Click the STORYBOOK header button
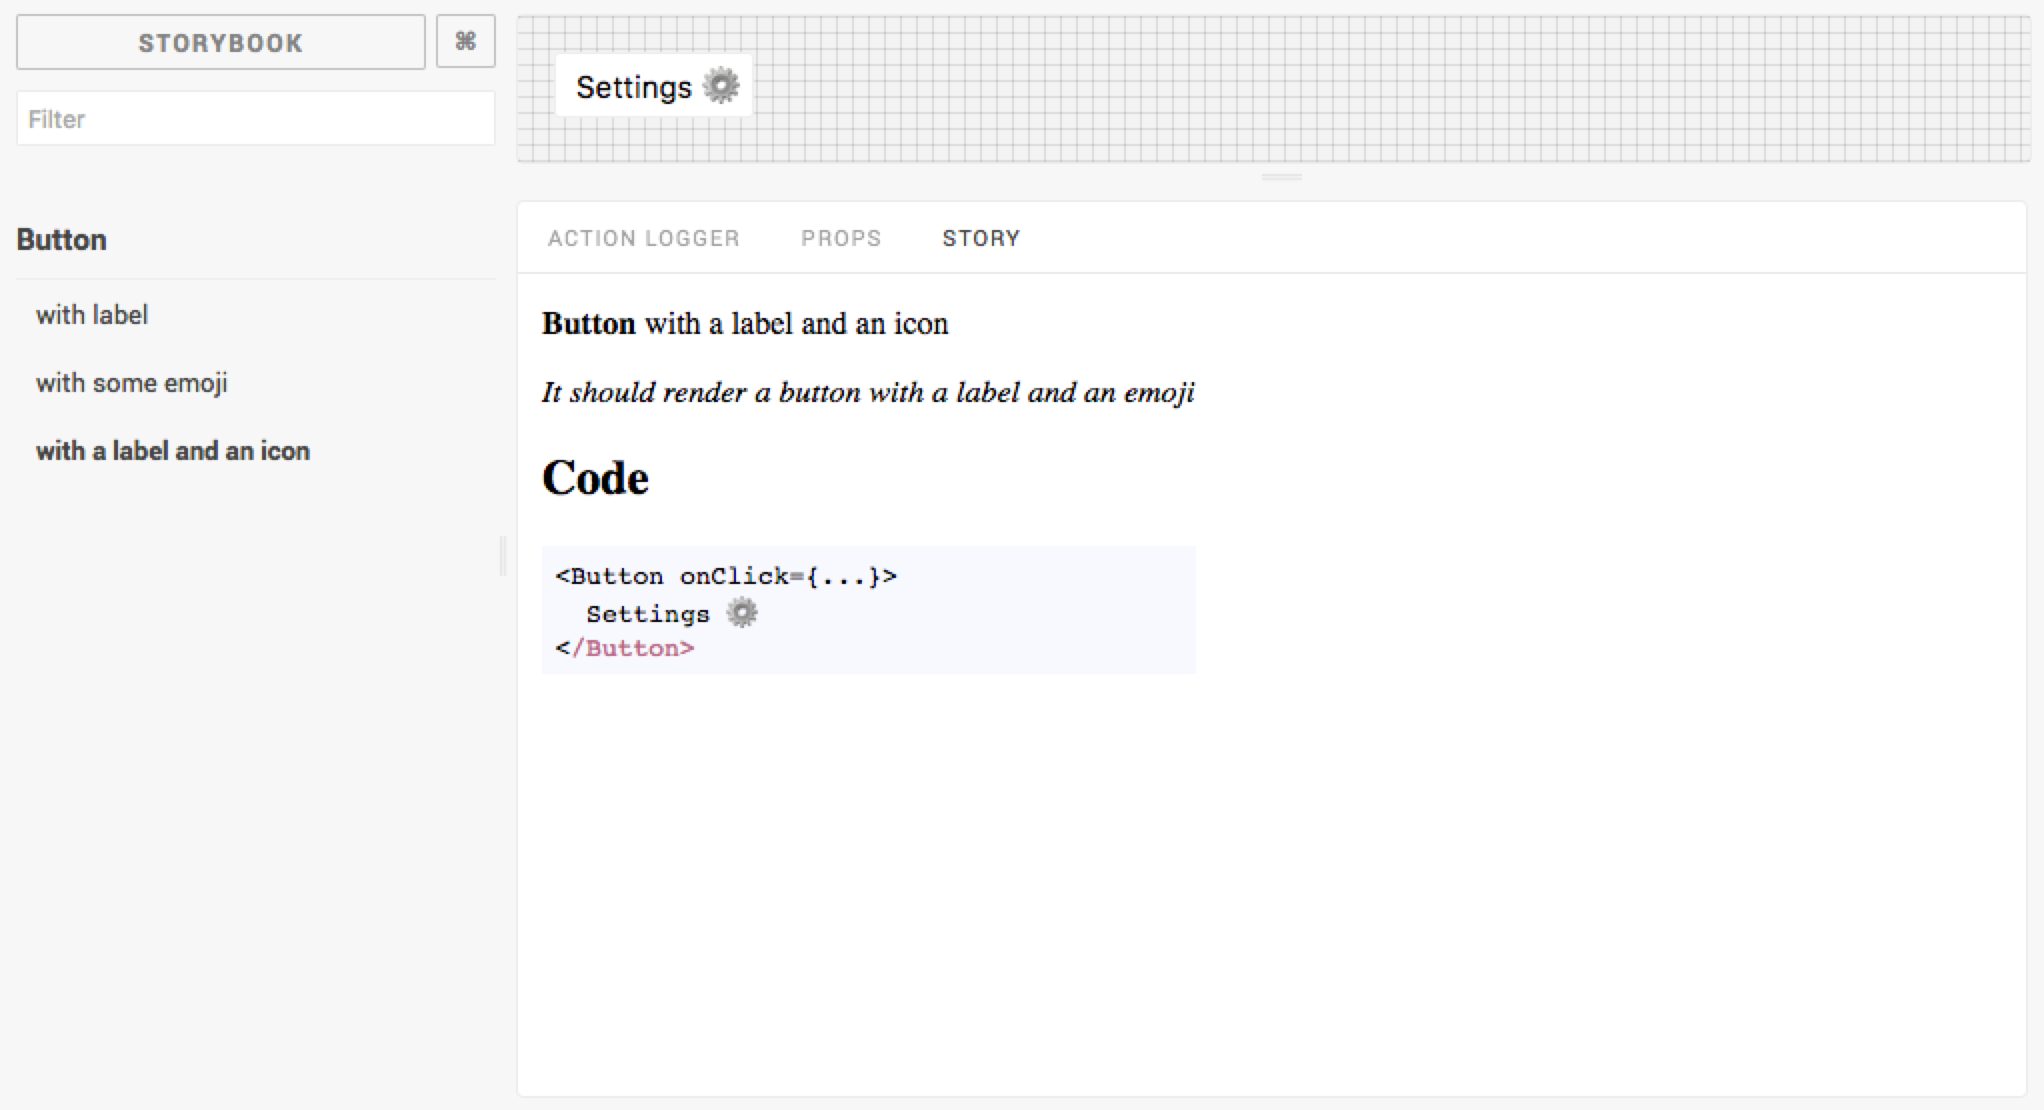The image size is (2044, 1110). tap(220, 42)
